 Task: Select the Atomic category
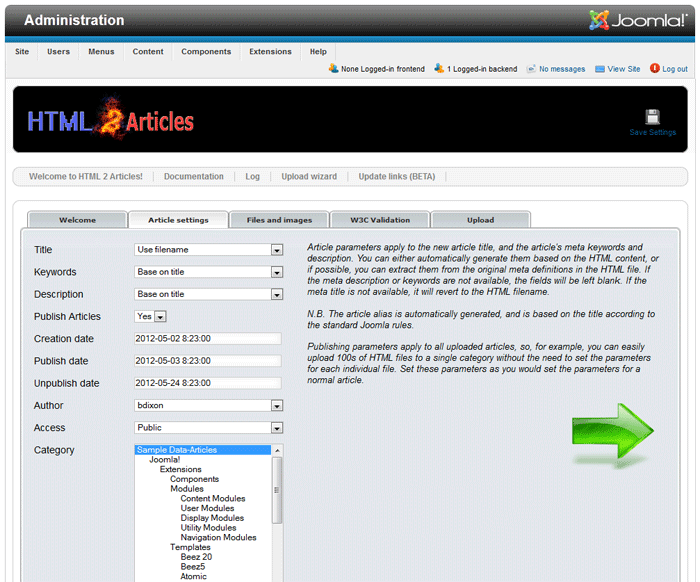(x=193, y=577)
